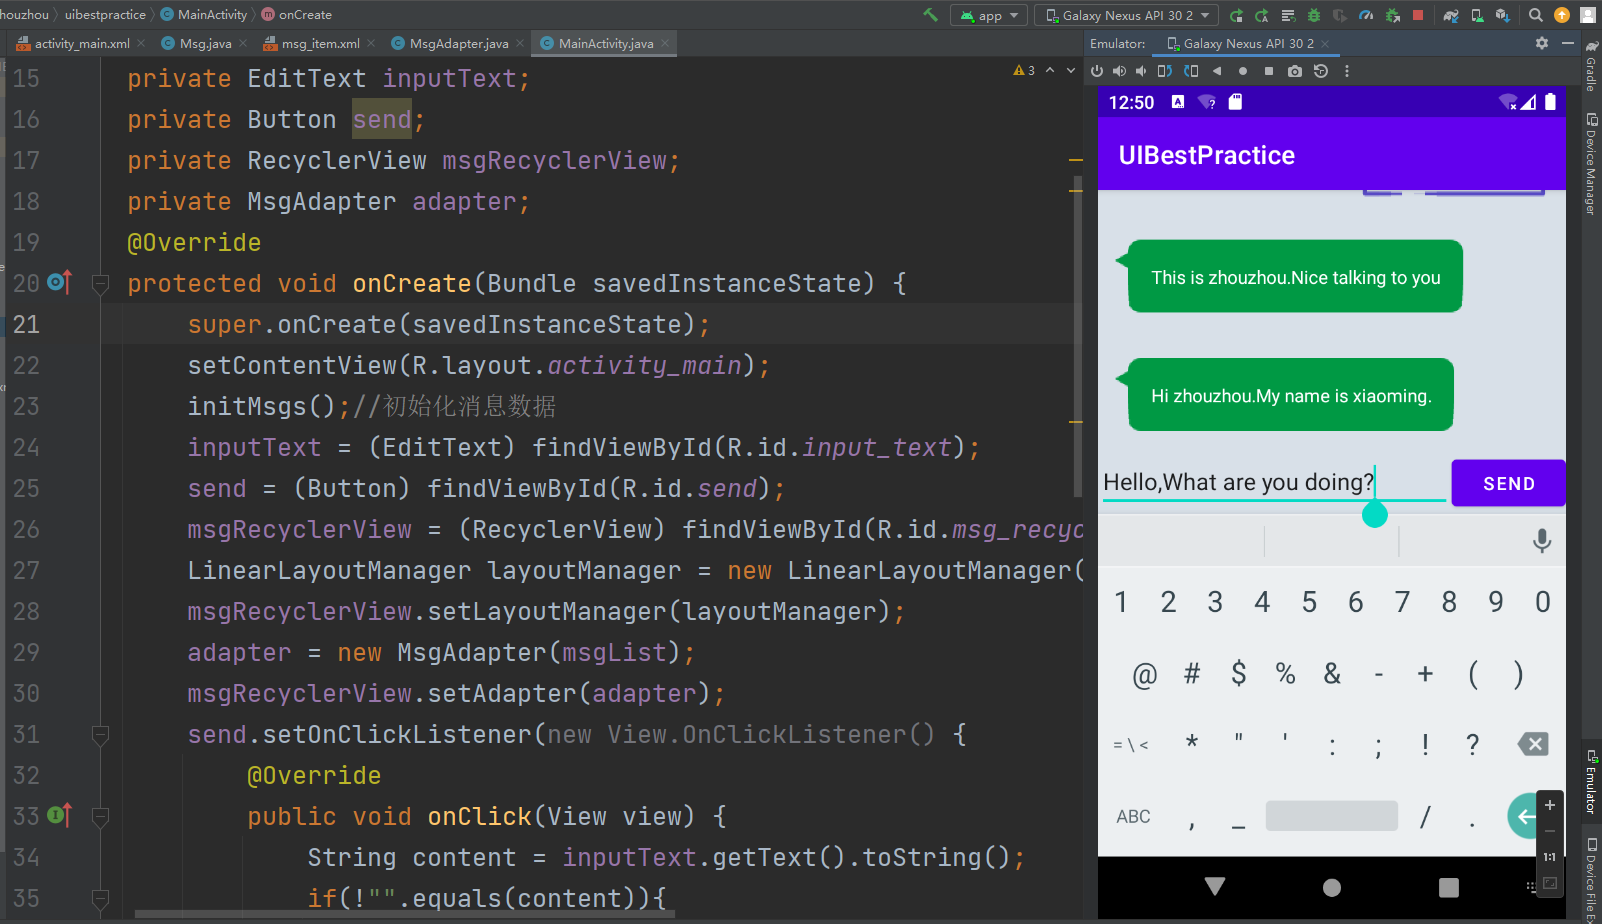Switch to the MsgAdapter.java tab
The image size is (1602, 924).
click(x=458, y=43)
